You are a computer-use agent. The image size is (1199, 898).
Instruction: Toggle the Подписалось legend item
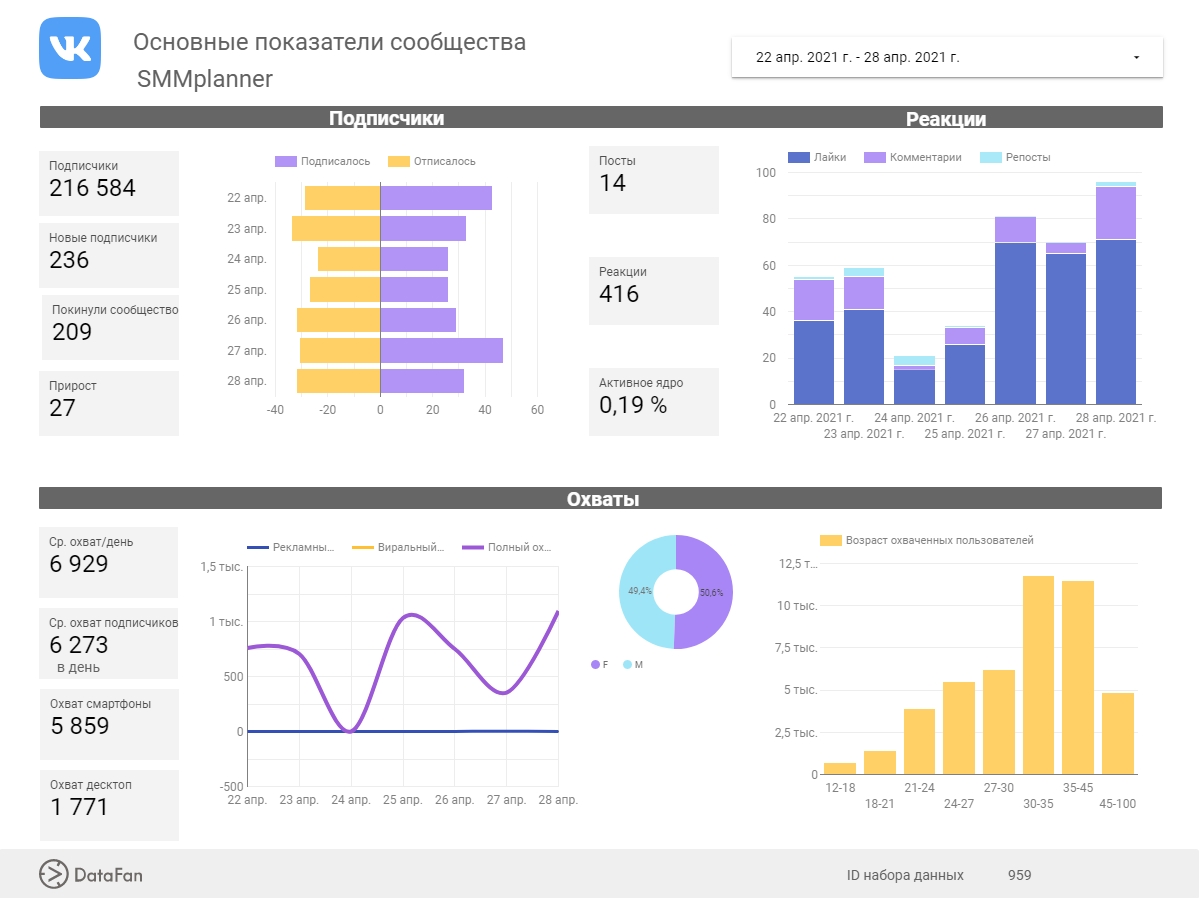pos(323,161)
